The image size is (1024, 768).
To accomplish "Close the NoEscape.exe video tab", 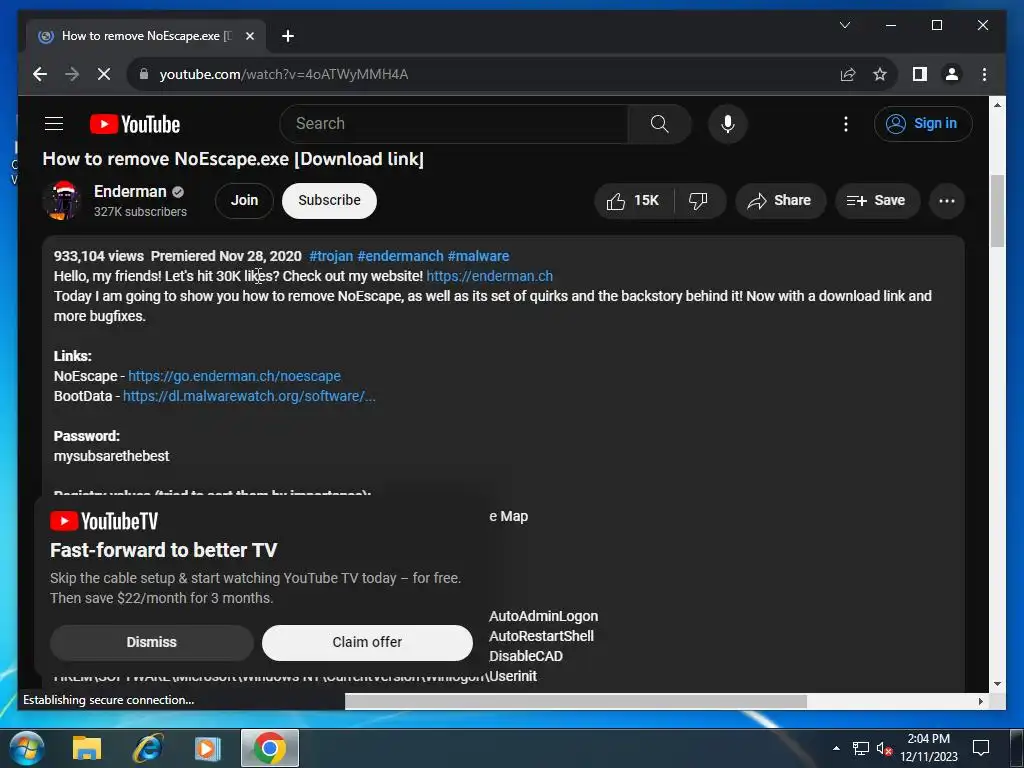I will 249,36.
